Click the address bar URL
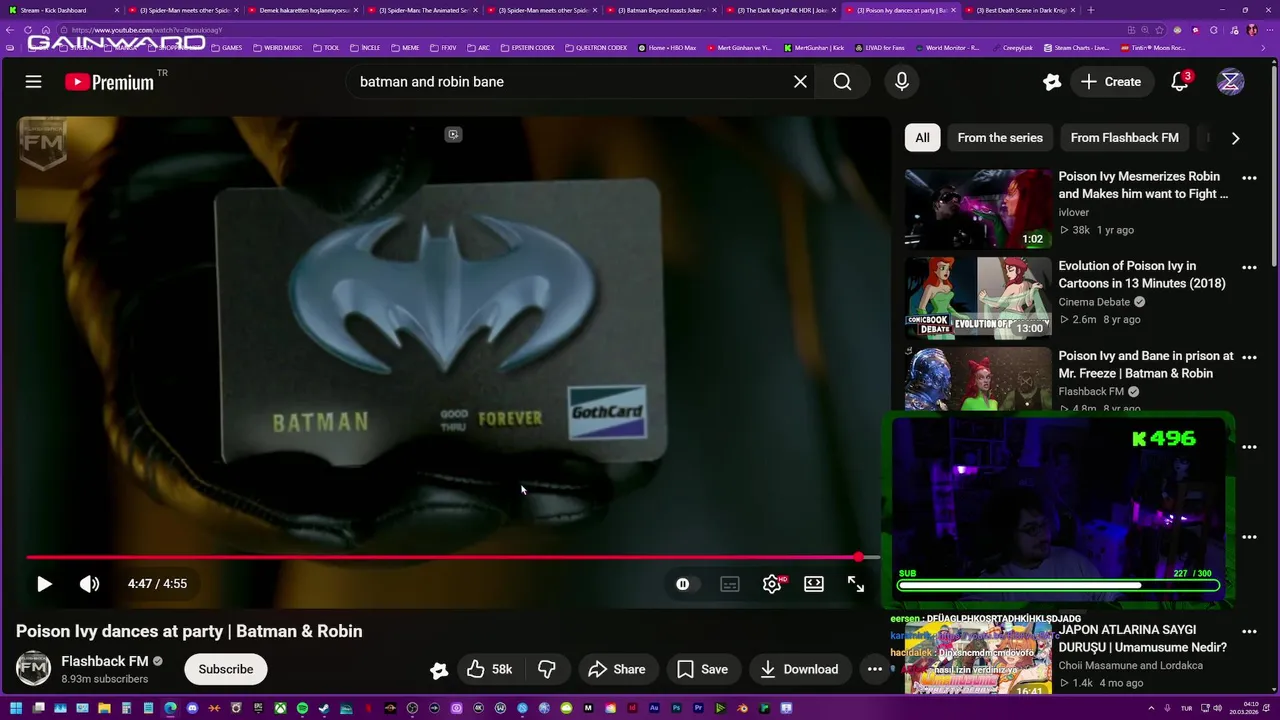Image resolution: width=1280 pixels, height=720 pixels. click(x=147, y=30)
